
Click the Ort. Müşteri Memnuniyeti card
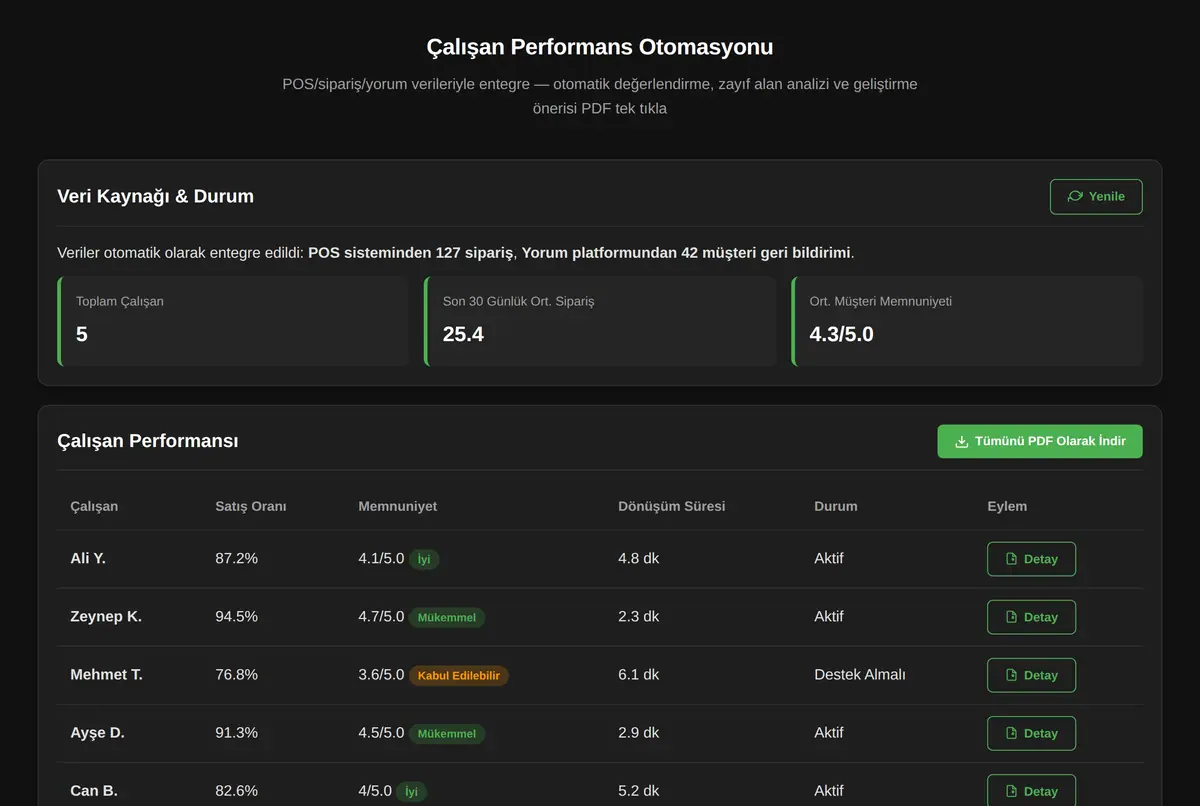point(967,321)
